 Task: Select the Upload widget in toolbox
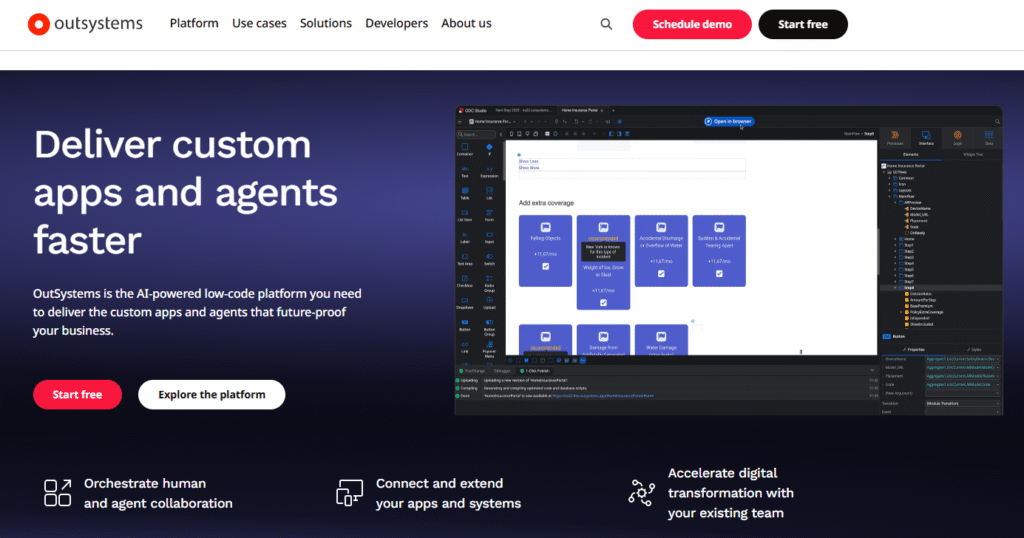point(489,303)
